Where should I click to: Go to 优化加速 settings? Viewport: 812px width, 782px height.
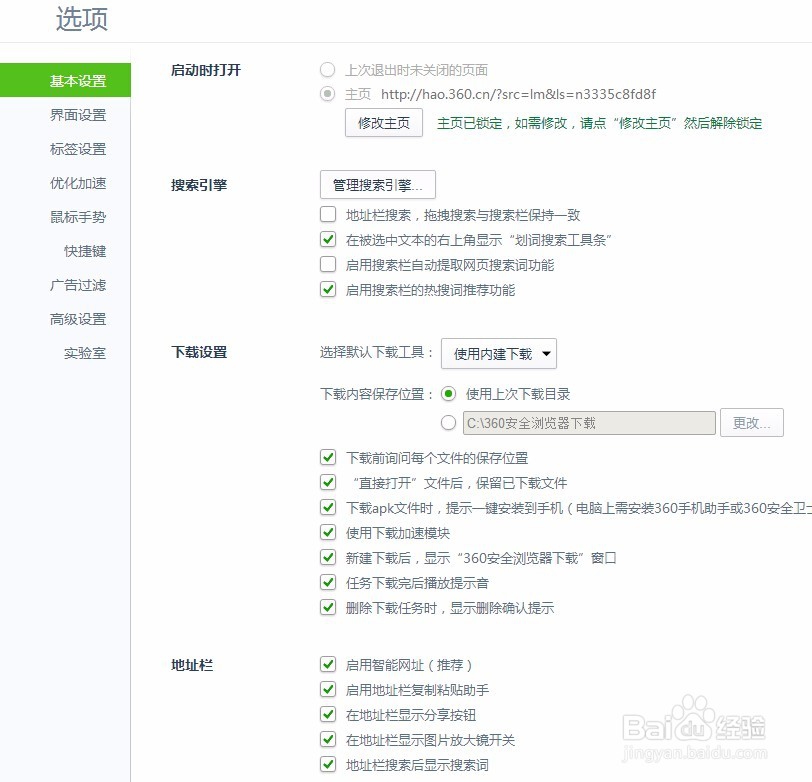point(78,183)
